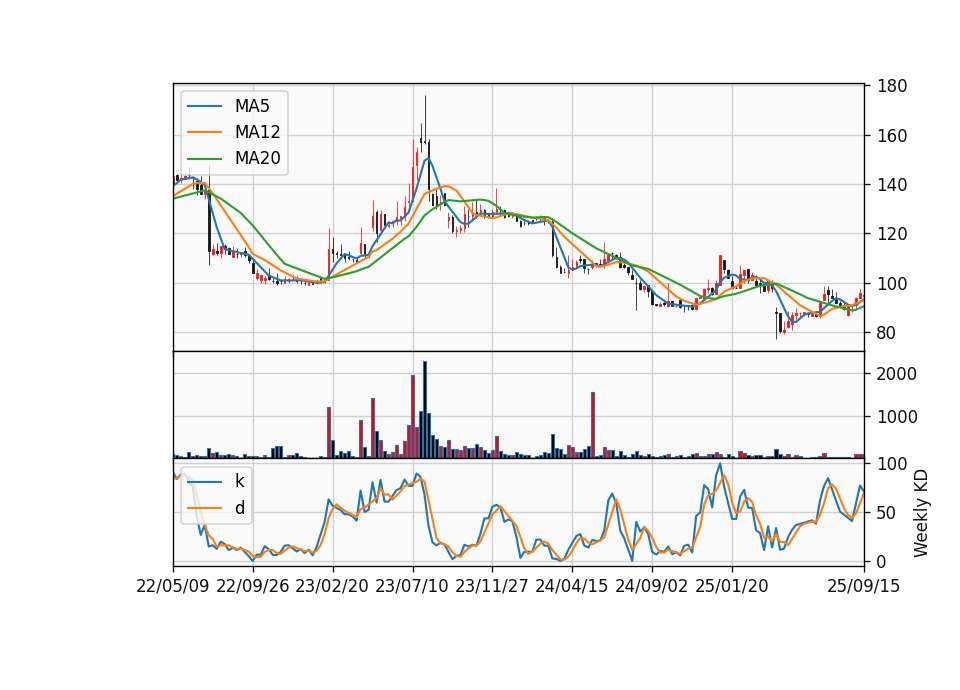Screen dimensions: 960x690
Task: Click the 22/05/09 date tick label
Action: (173, 586)
